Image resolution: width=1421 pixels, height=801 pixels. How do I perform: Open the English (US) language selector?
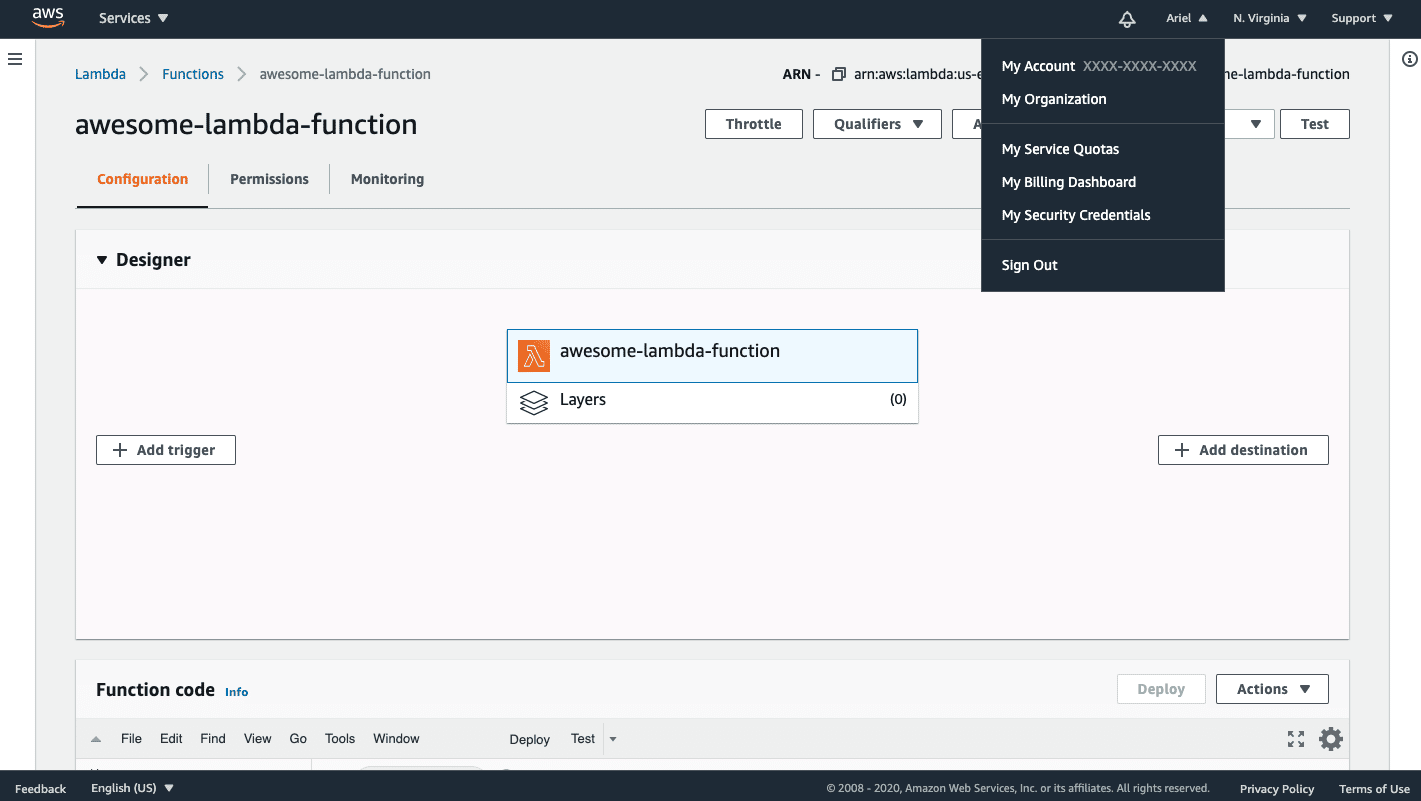coord(132,788)
